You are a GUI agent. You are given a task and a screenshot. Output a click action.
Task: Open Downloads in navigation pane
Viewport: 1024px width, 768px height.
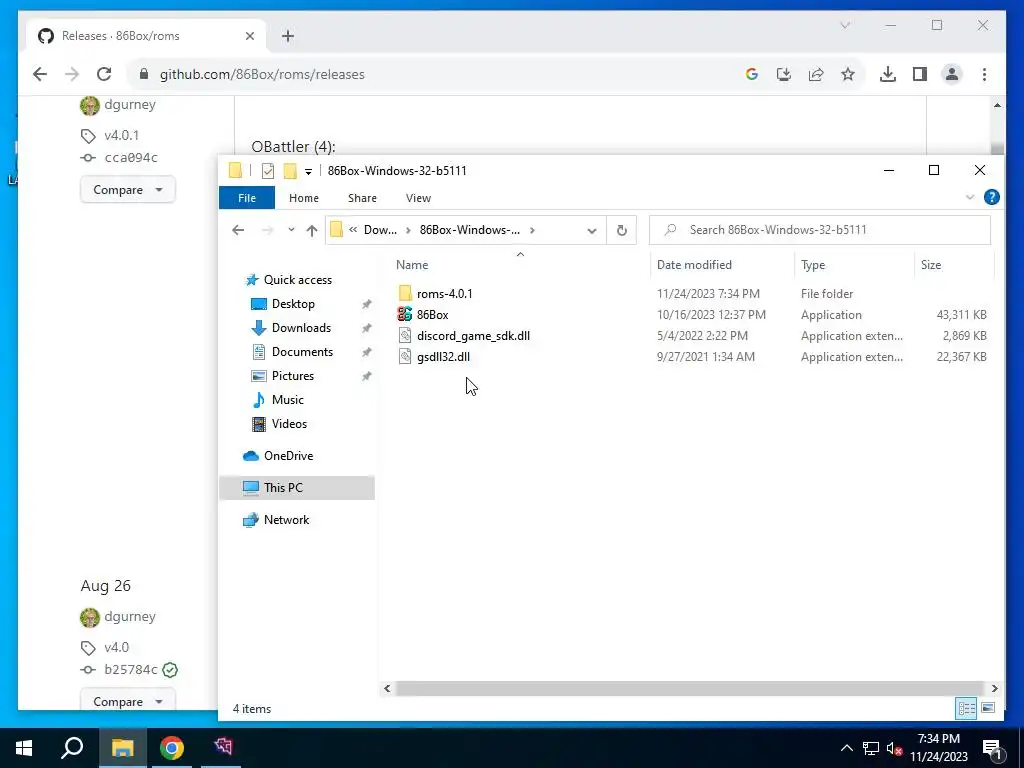[301, 328]
